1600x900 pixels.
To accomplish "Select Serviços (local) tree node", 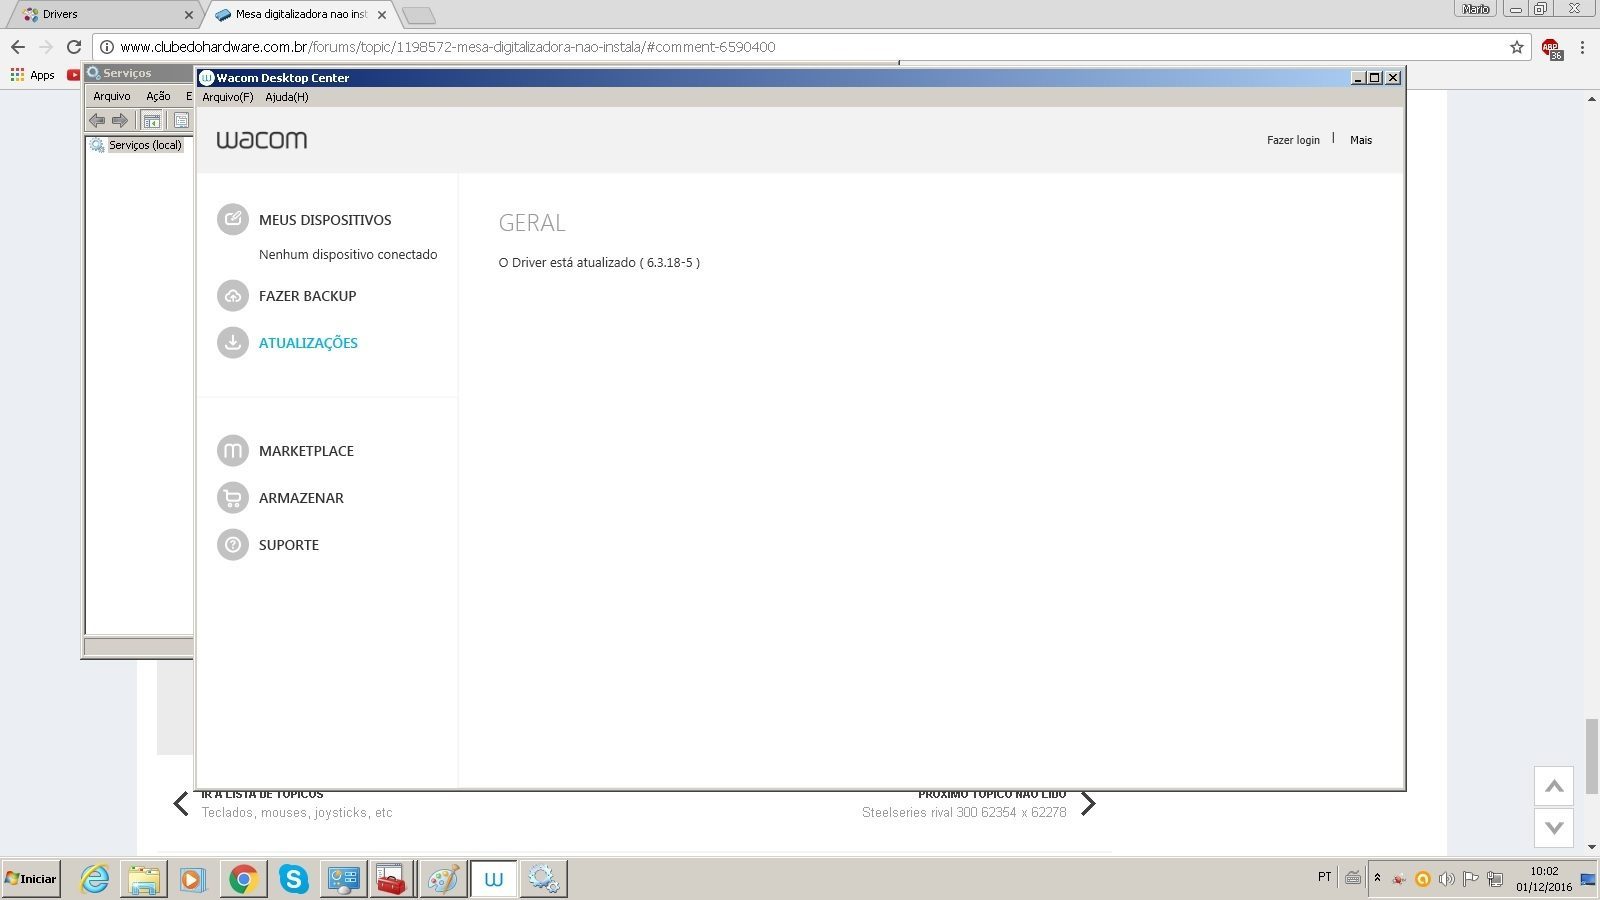I will 145,145.
